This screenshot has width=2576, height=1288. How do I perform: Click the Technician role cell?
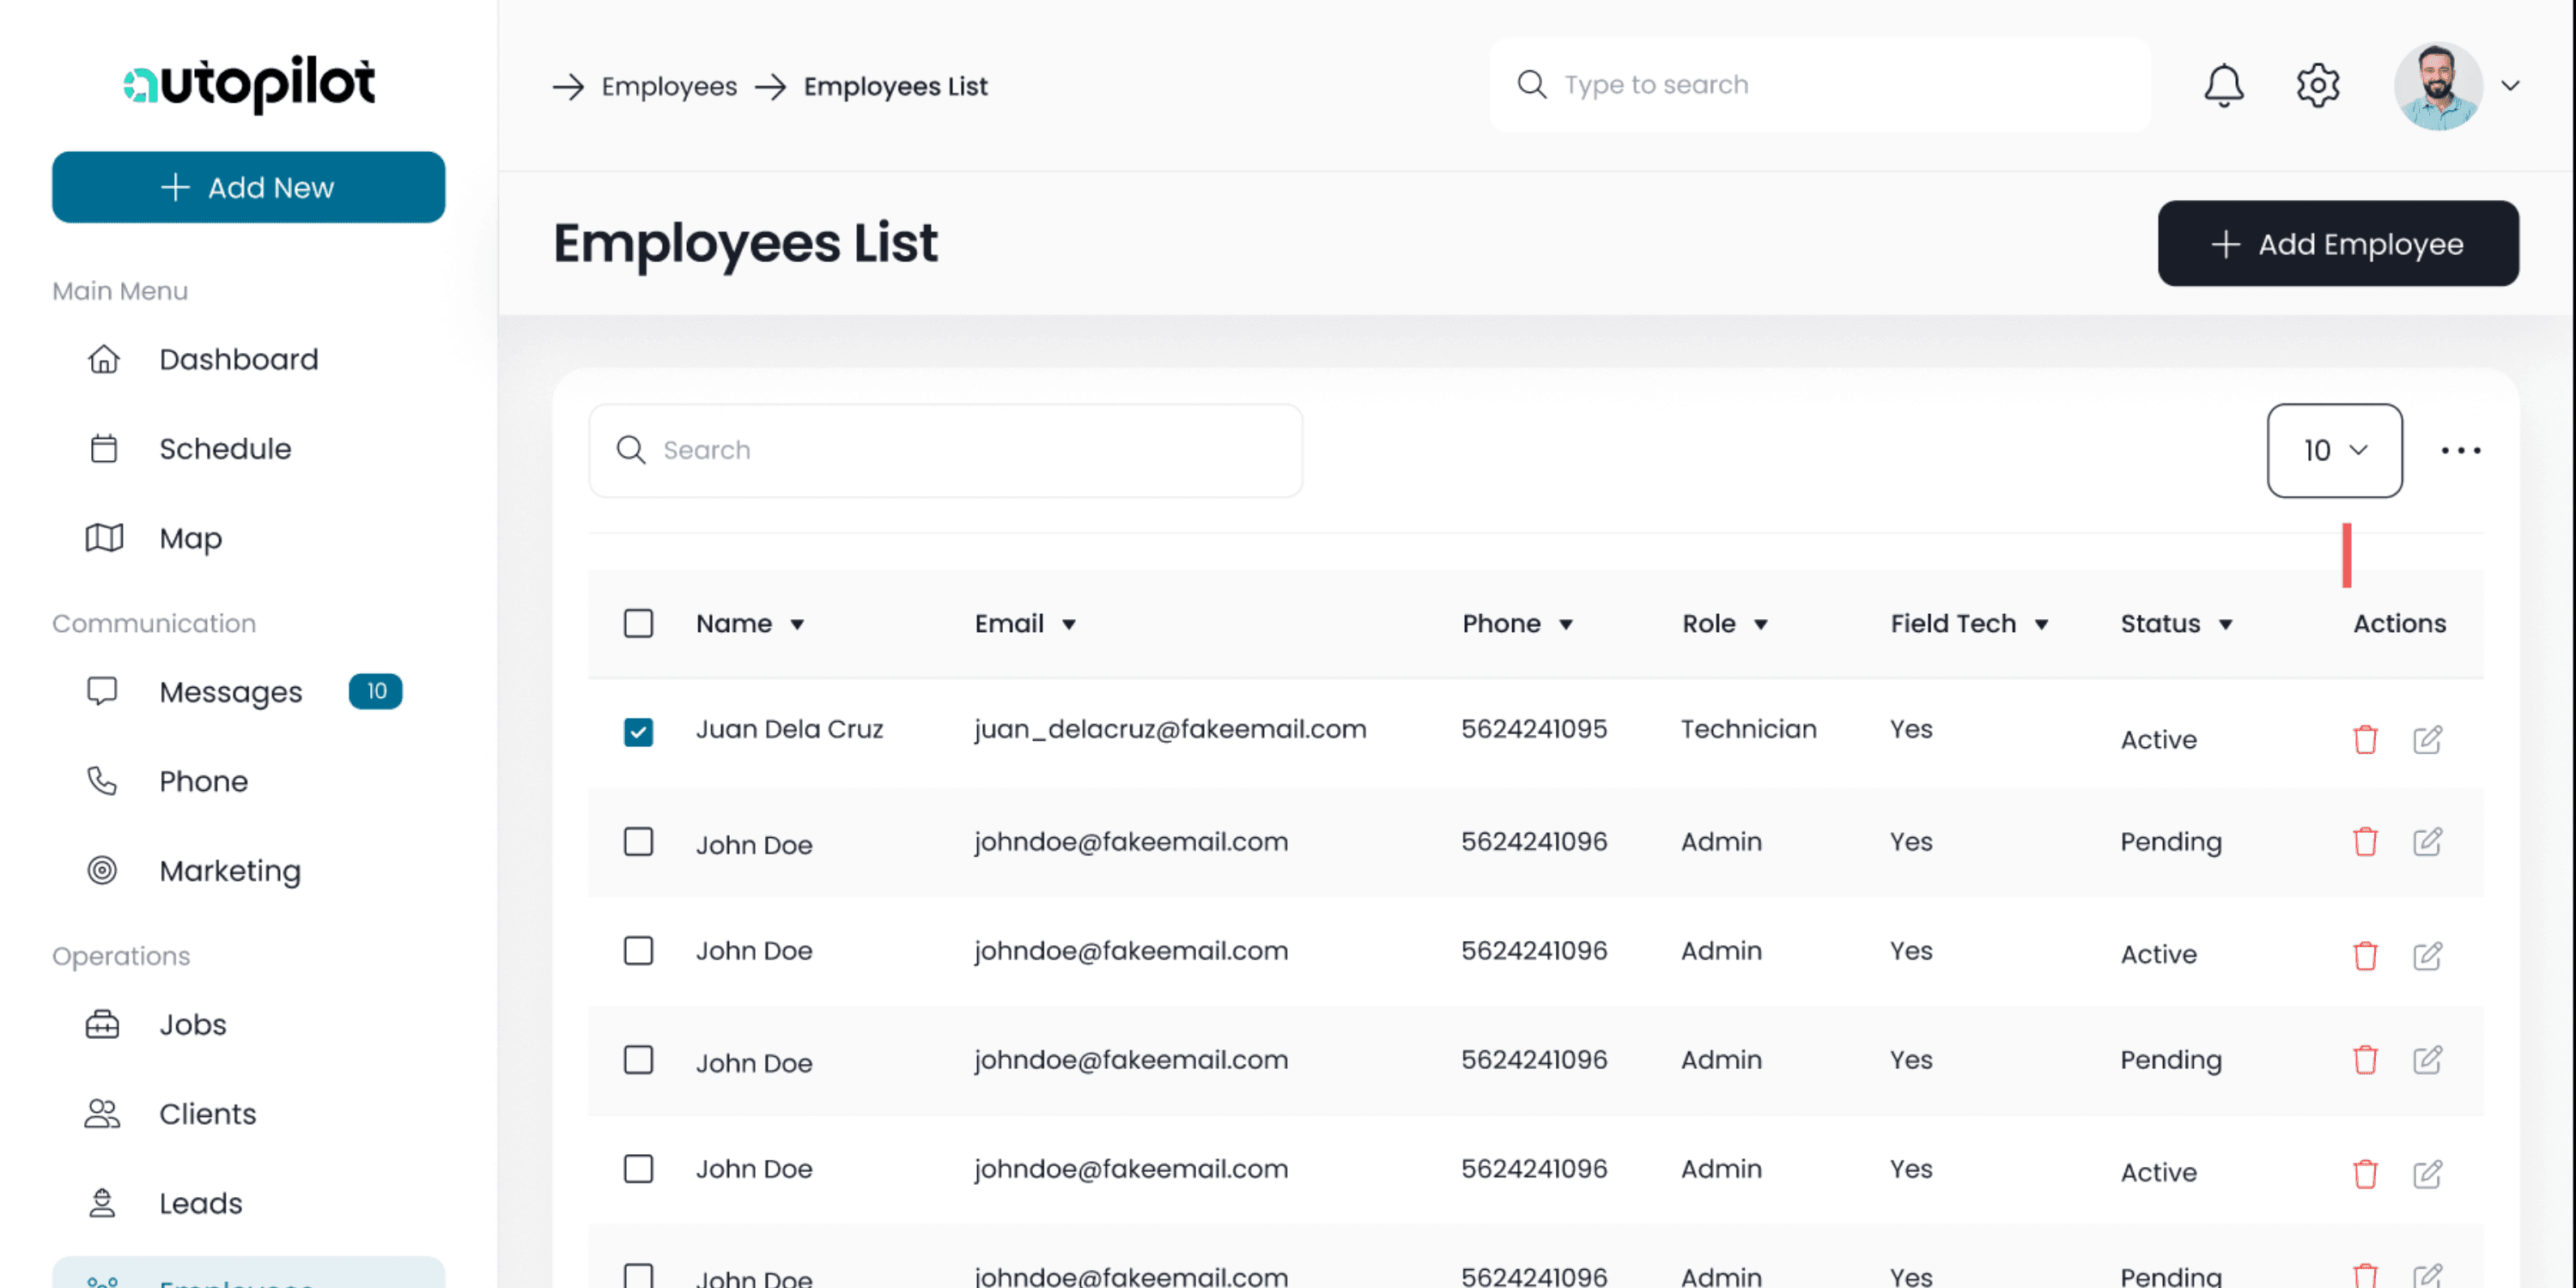click(1748, 729)
